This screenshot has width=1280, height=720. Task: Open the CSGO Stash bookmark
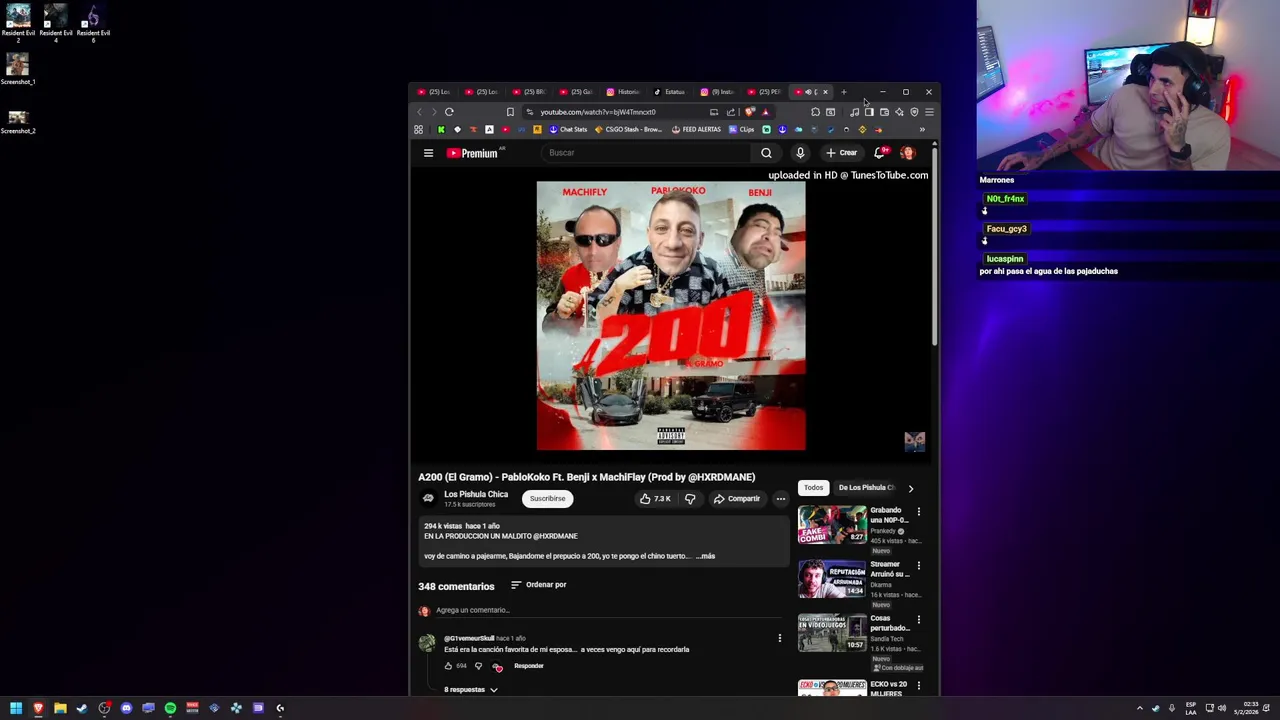629,129
